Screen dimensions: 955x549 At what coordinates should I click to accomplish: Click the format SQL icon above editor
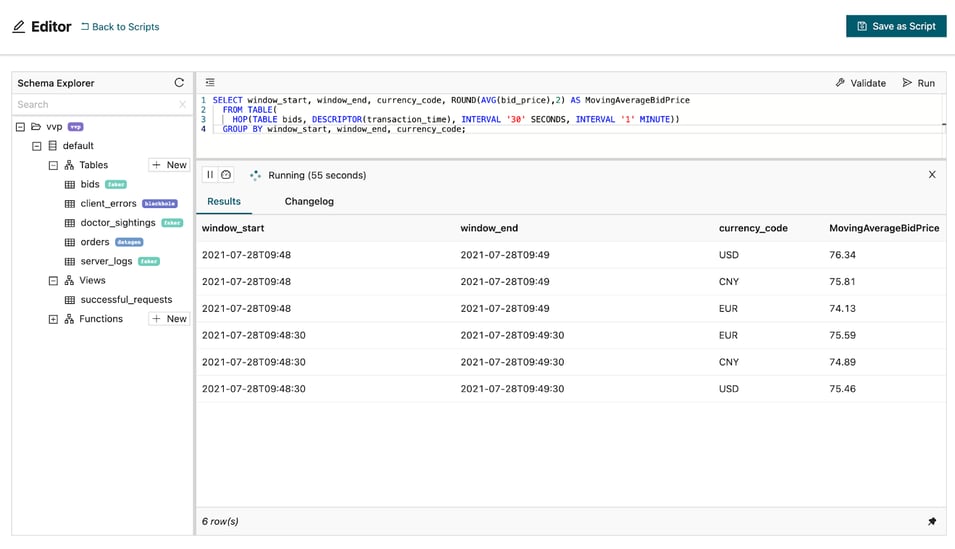pos(210,83)
